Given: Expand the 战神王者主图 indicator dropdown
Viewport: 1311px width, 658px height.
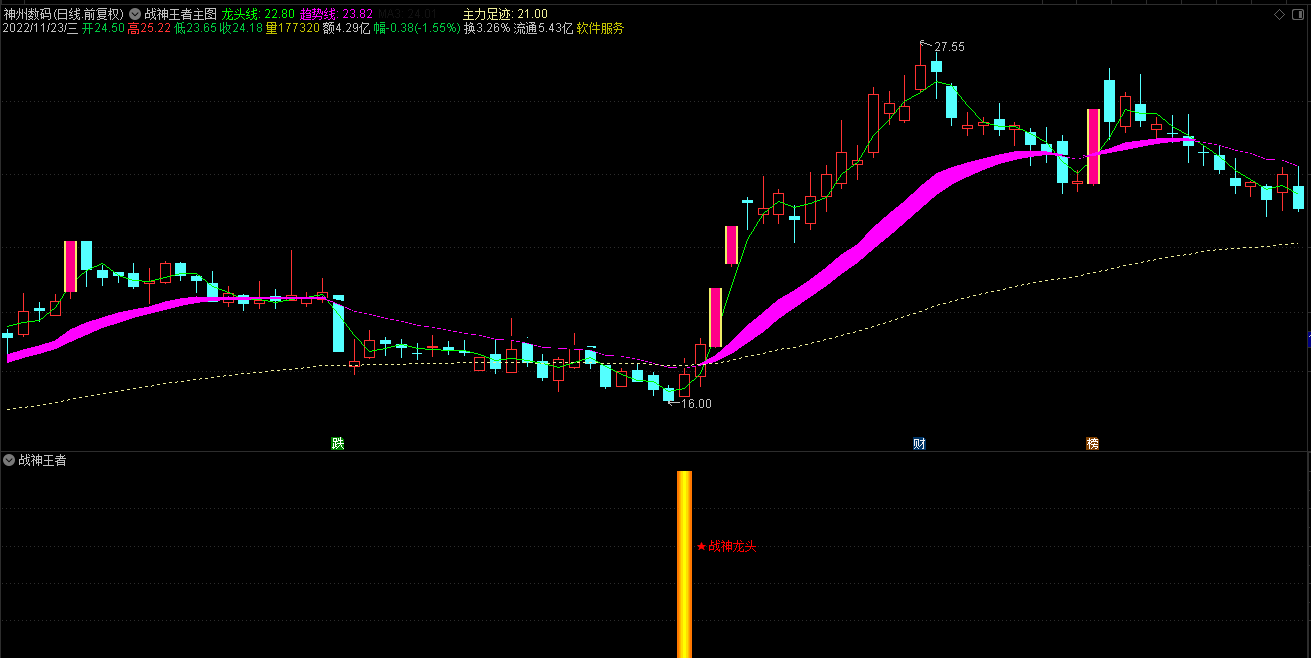Looking at the screenshot, I should [135, 14].
